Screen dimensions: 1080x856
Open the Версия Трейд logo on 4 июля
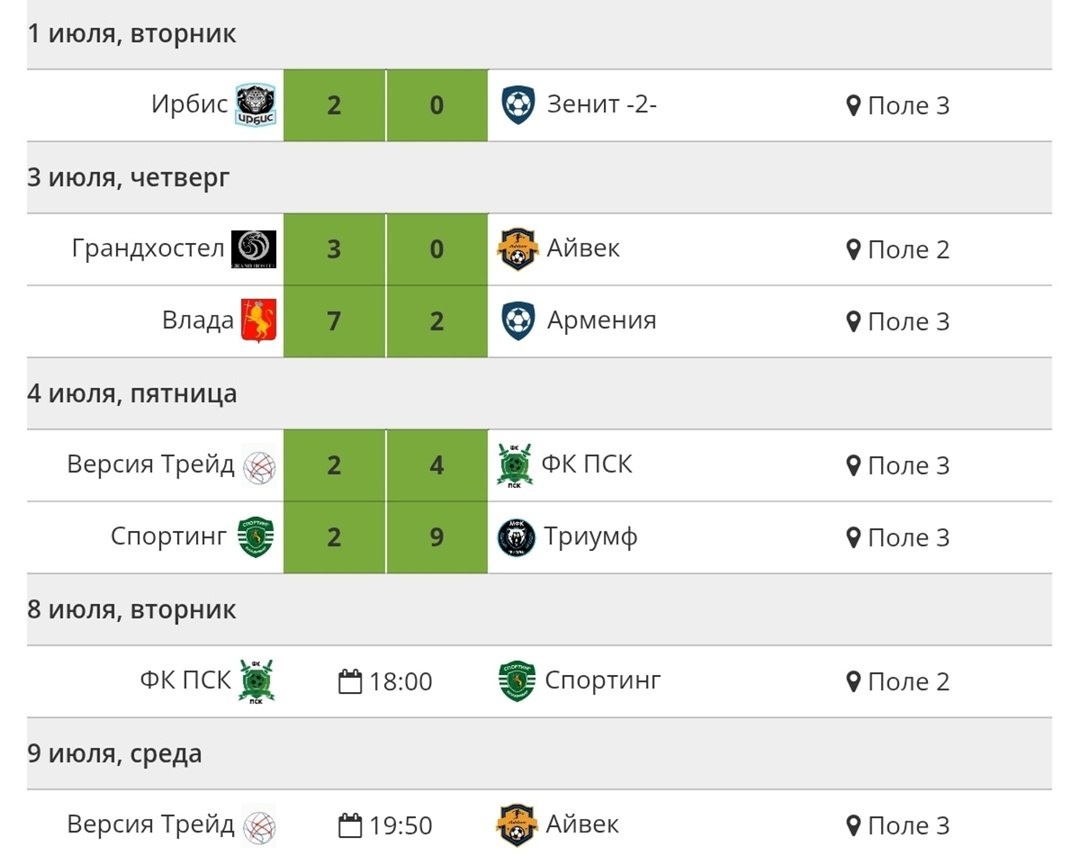click(260, 467)
